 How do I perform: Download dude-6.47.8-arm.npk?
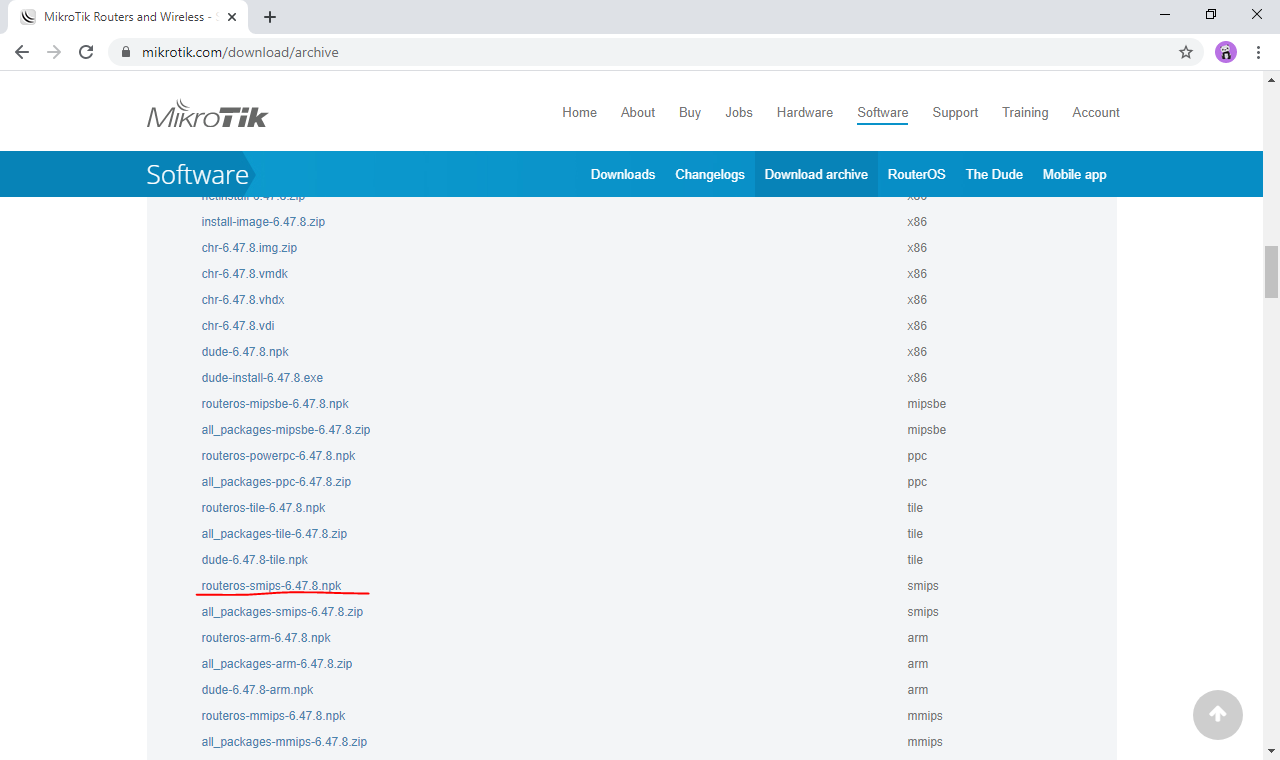[x=257, y=690]
